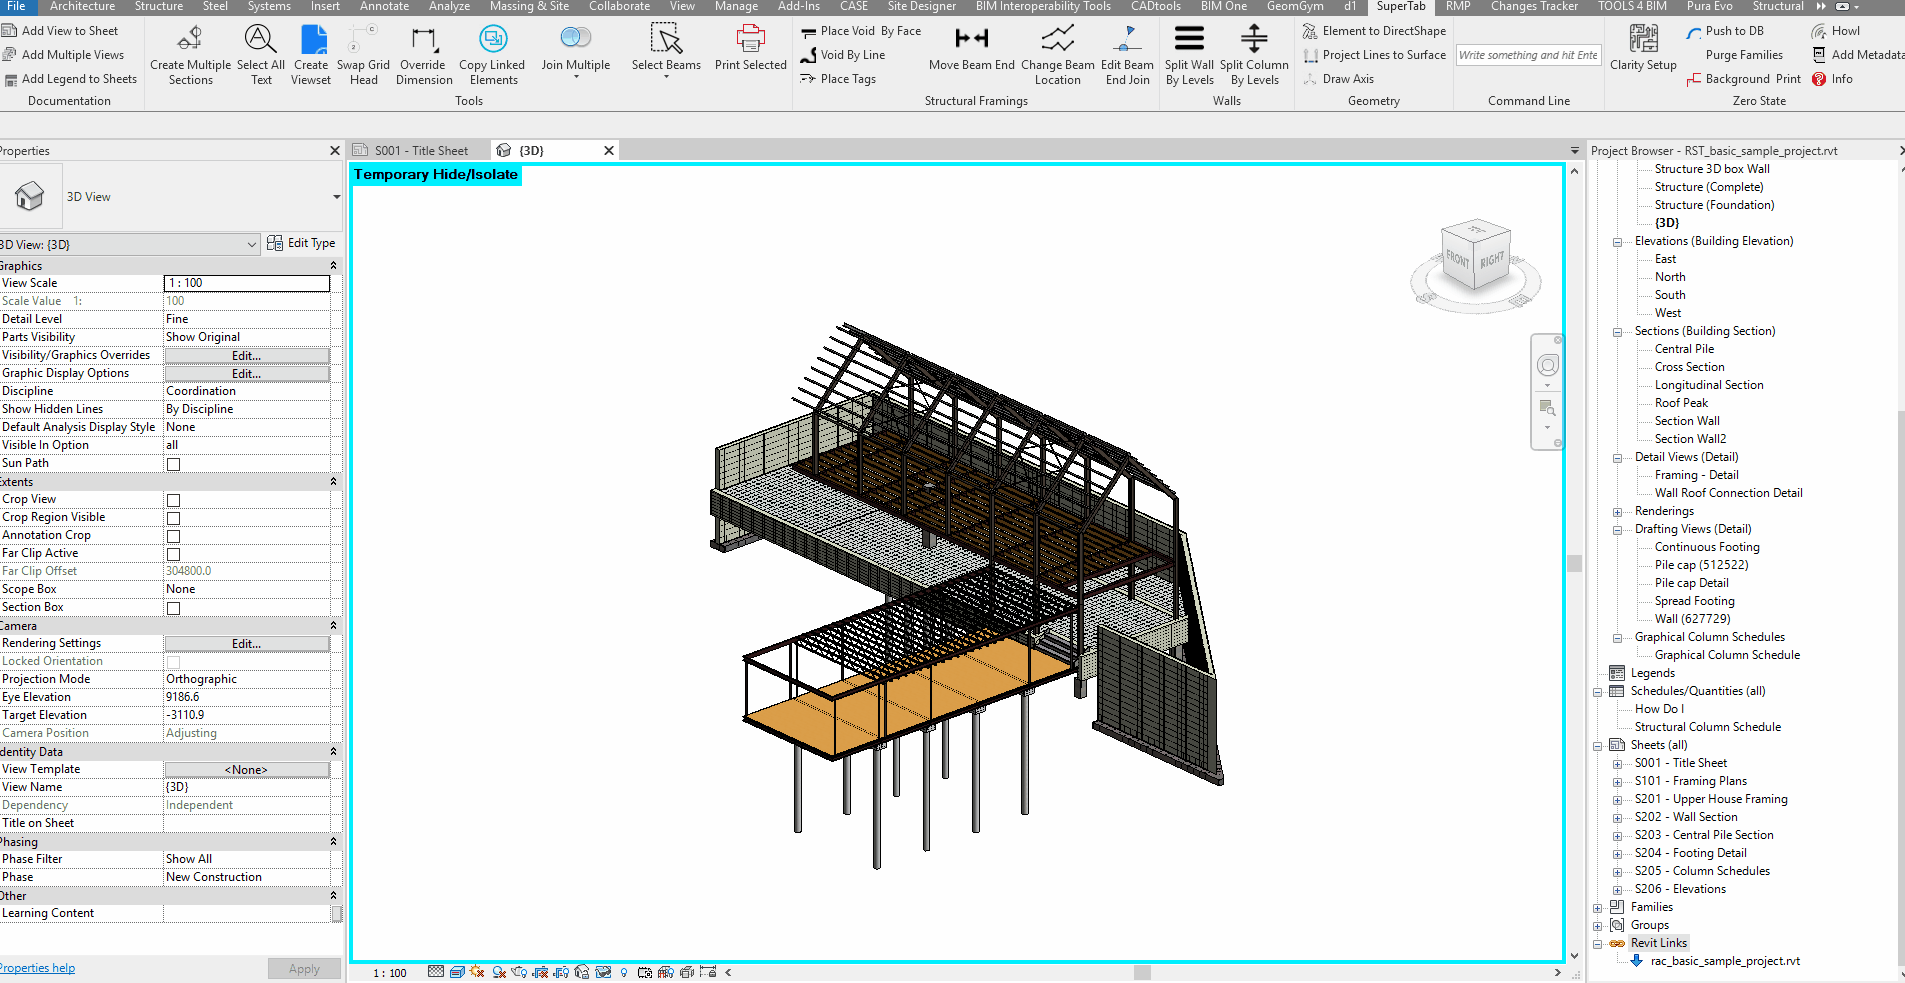1905x983 pixels.
Task: Expand the Families node in Project Browser
Action: (1597, 908)
